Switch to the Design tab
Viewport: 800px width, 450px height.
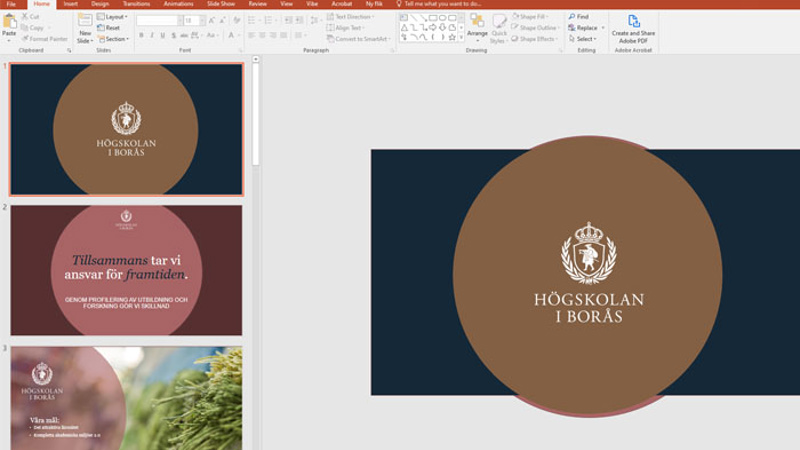pyautogui.click(x=100, y=4)
